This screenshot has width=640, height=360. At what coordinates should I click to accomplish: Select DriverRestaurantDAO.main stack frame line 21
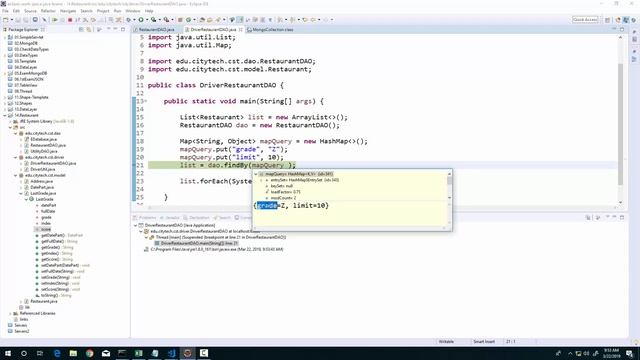(x=199, y=243)
